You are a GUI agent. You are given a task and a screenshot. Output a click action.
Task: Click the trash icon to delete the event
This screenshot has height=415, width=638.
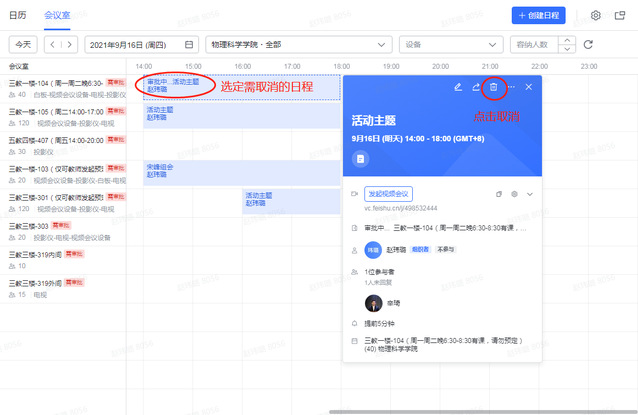click(x=493, y=88)
